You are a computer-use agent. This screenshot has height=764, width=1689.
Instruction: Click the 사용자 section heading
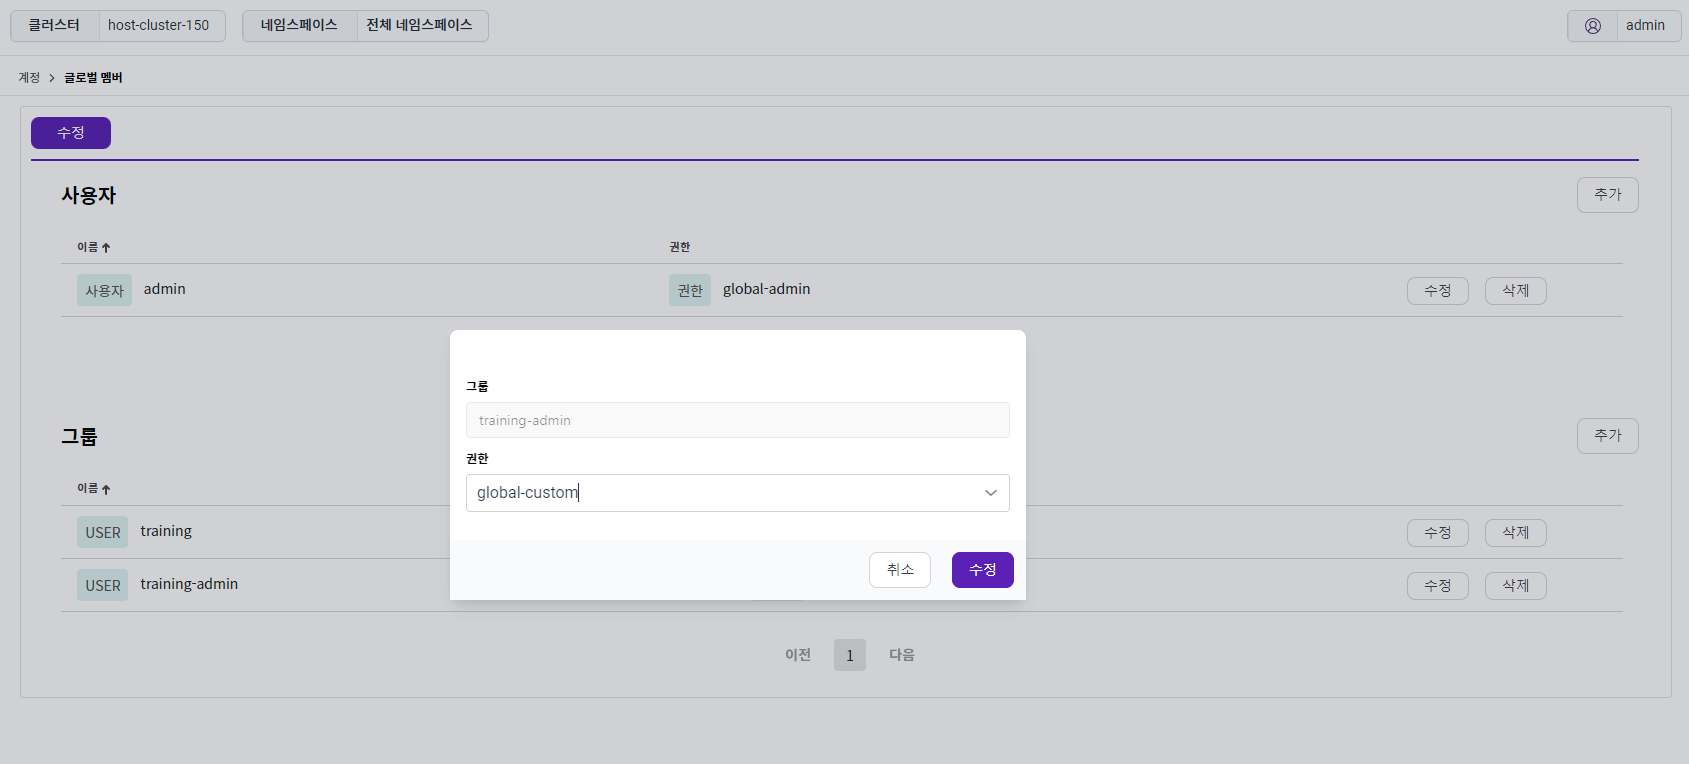tap(89, 195)
